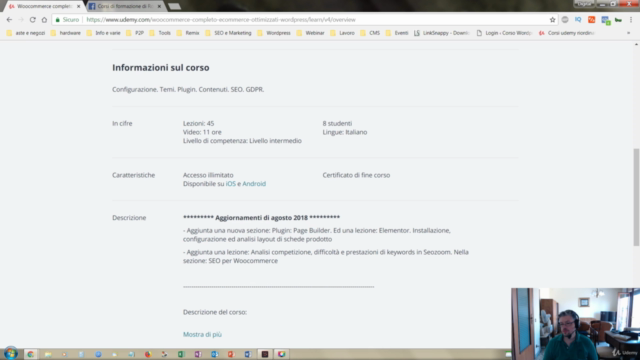Follow the Android link
Viewport: 640px width, 360px height.
click(254, 184)
